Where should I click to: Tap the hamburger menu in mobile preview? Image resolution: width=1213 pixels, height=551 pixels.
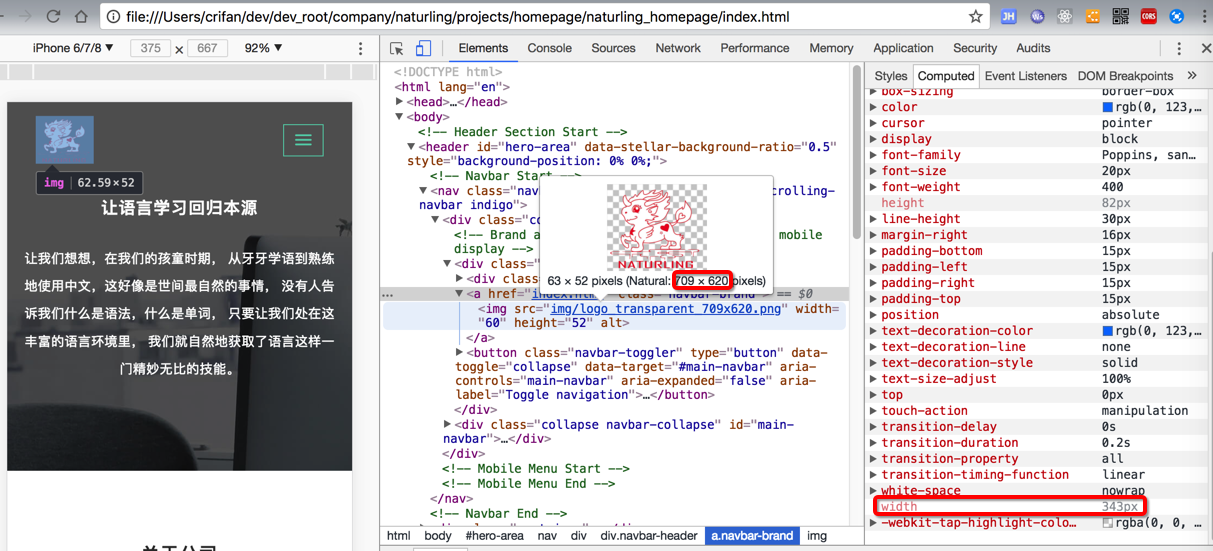pos(303,140)
